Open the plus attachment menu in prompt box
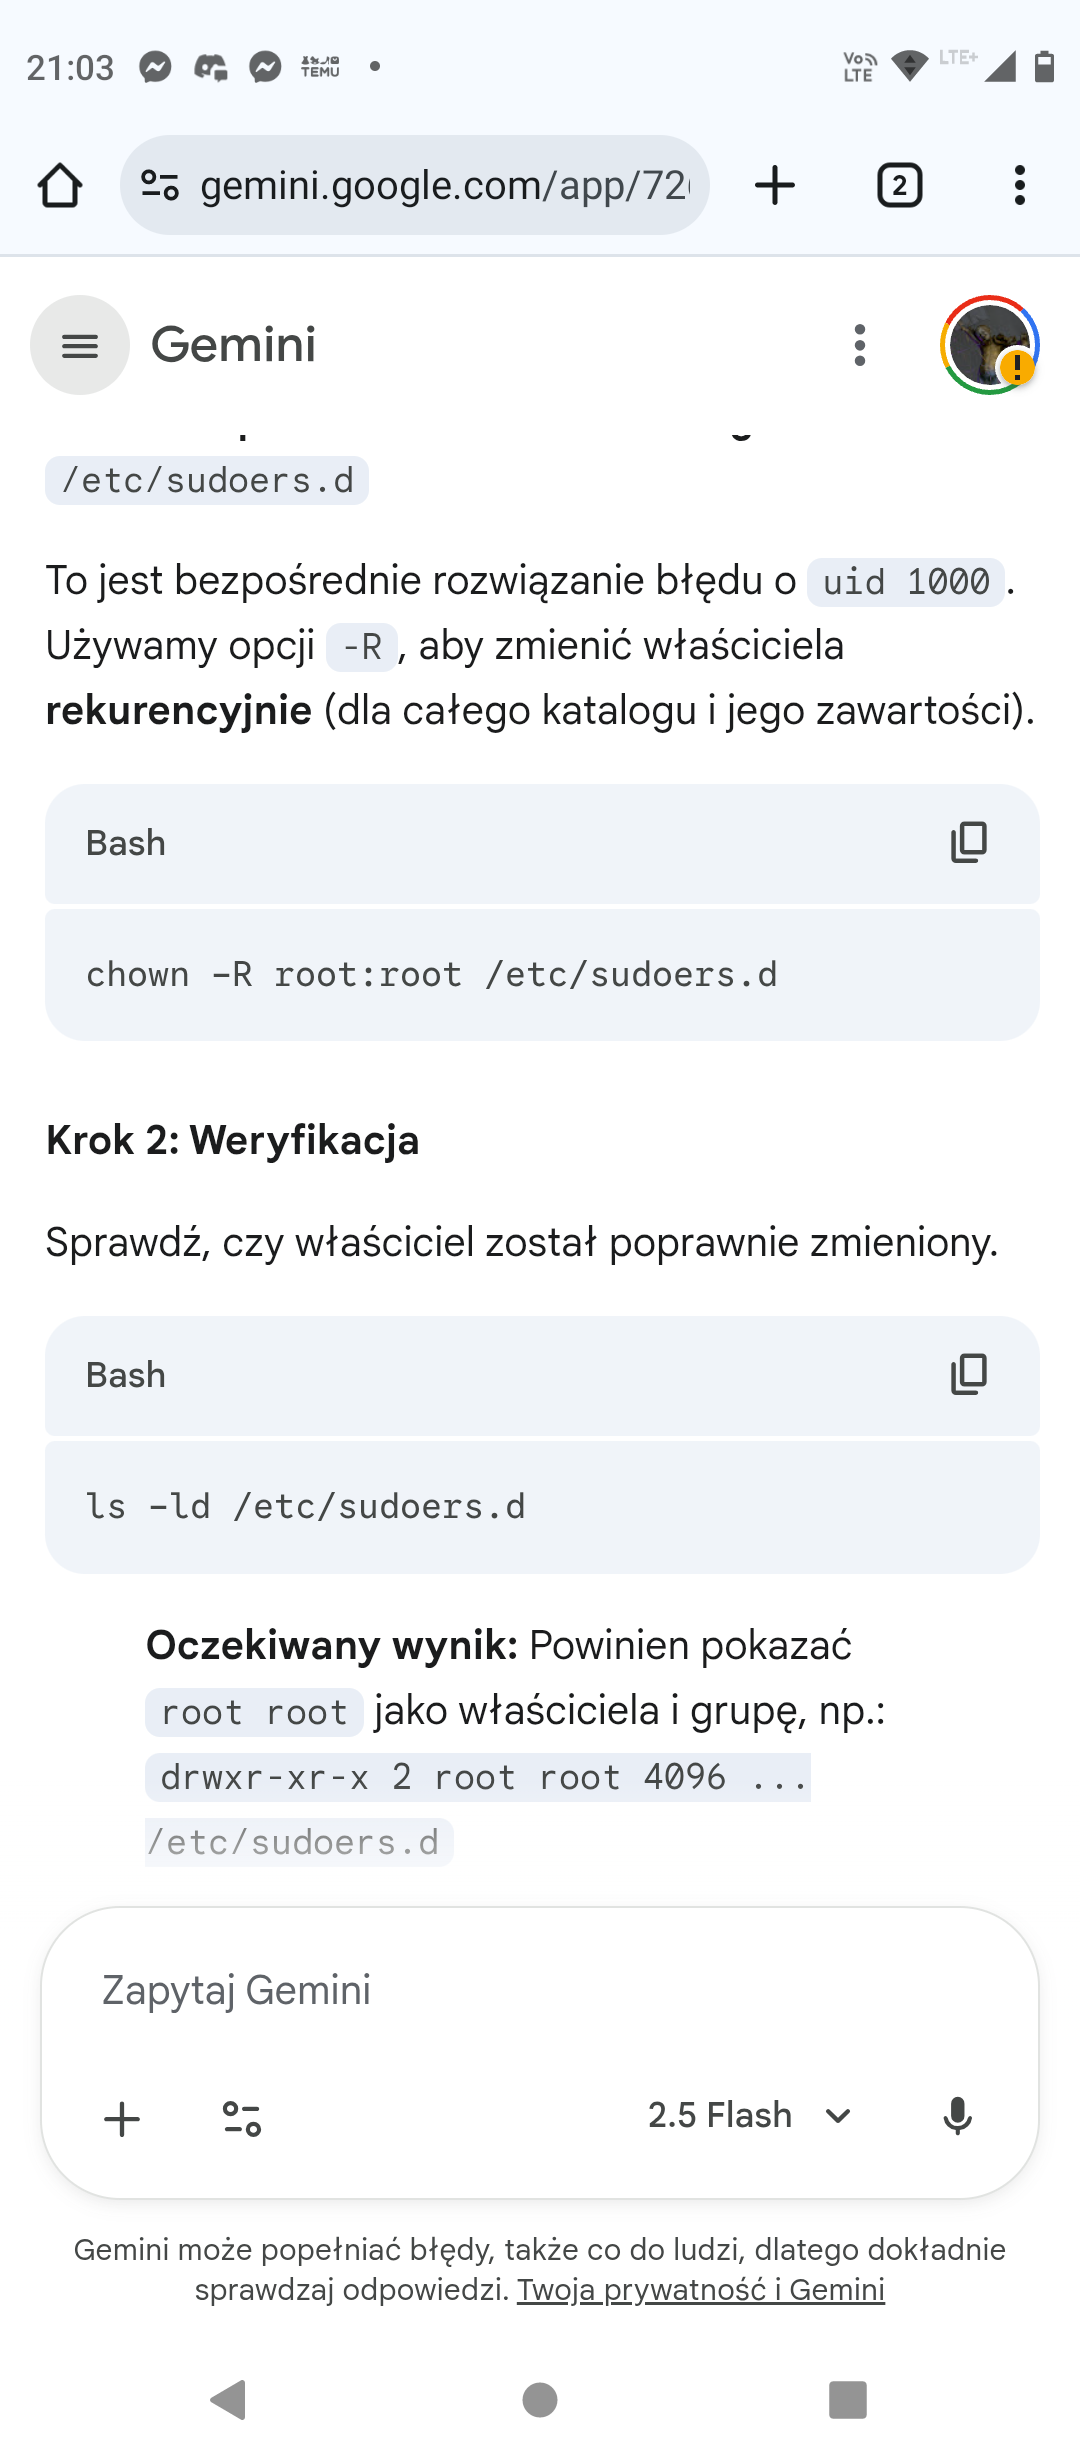This screenshot has width=1080, height=2460. tap(122, 2118)
